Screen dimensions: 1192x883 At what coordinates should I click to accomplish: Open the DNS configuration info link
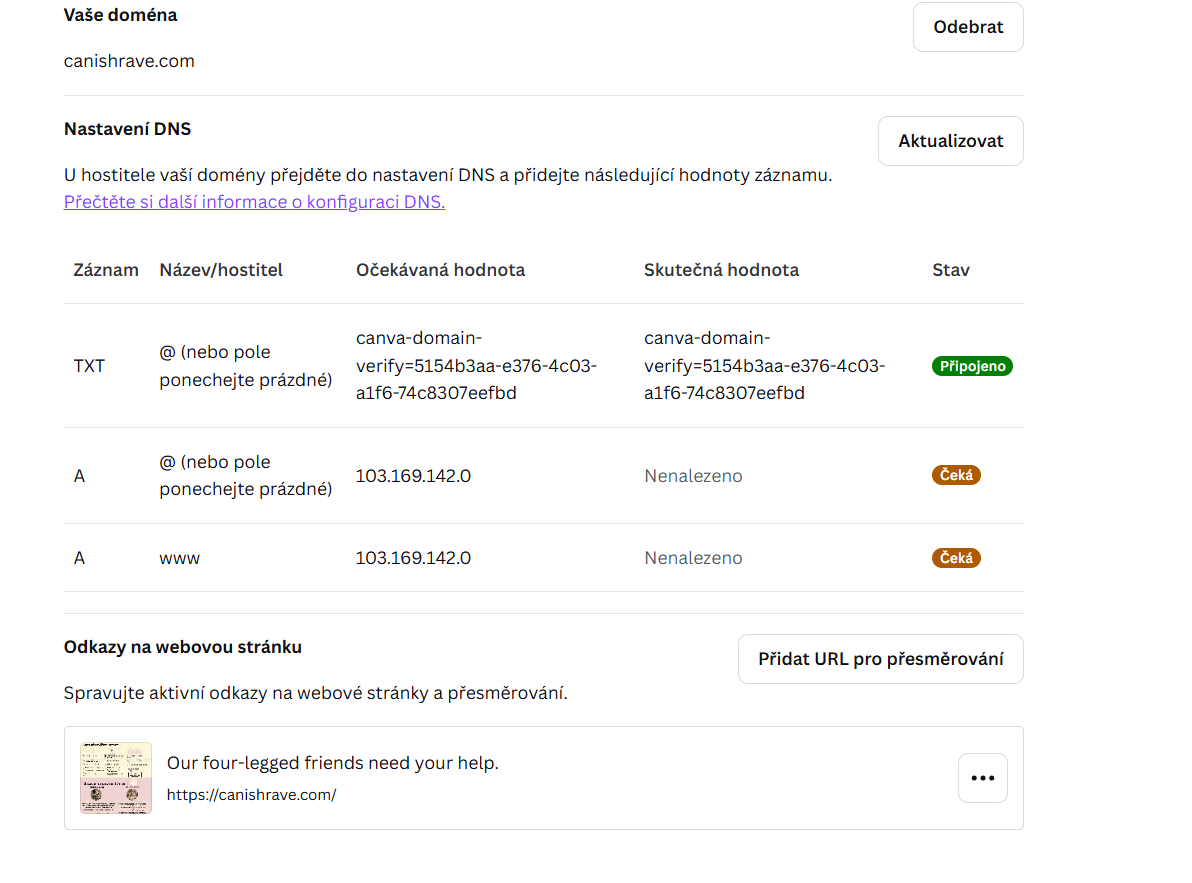click(254, 202)
